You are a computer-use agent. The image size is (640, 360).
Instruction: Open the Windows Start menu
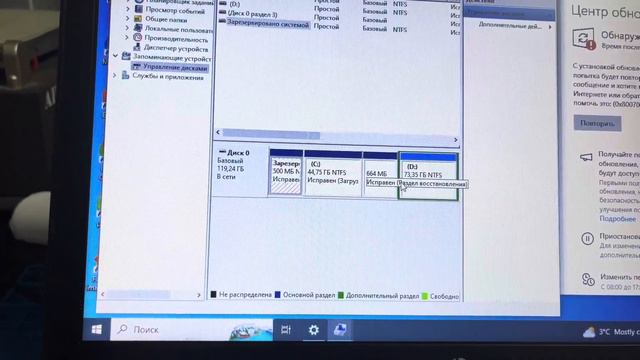(97, 329)
